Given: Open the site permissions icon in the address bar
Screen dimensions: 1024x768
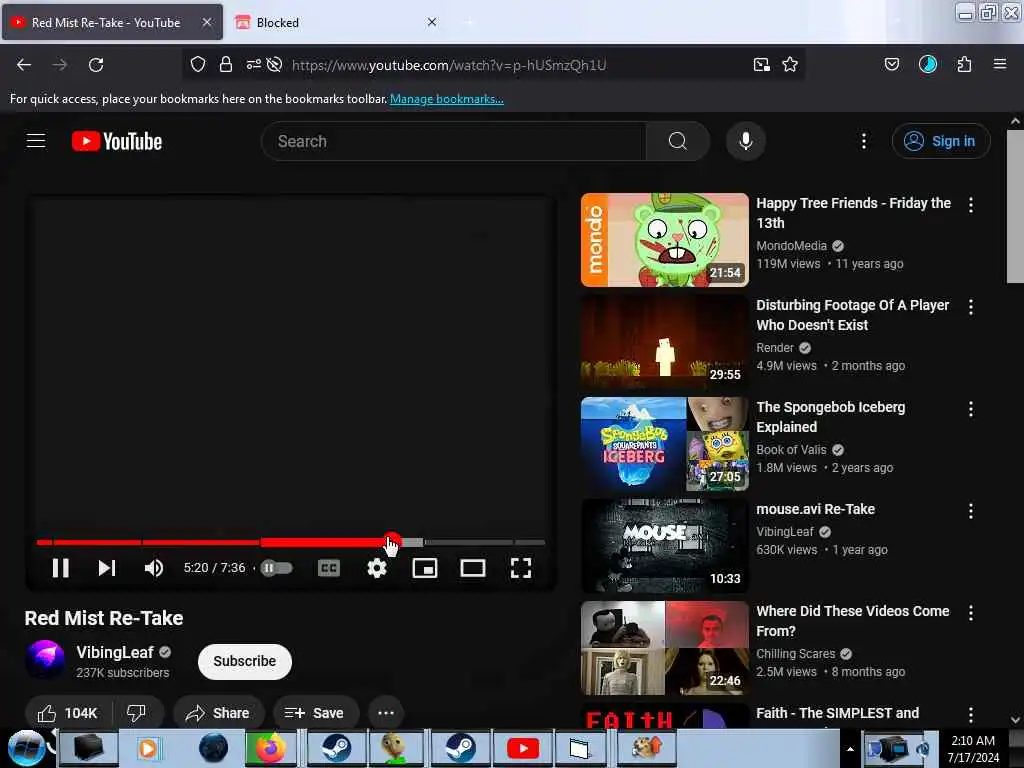Looking at the screenshot, I should click(253, 64).
